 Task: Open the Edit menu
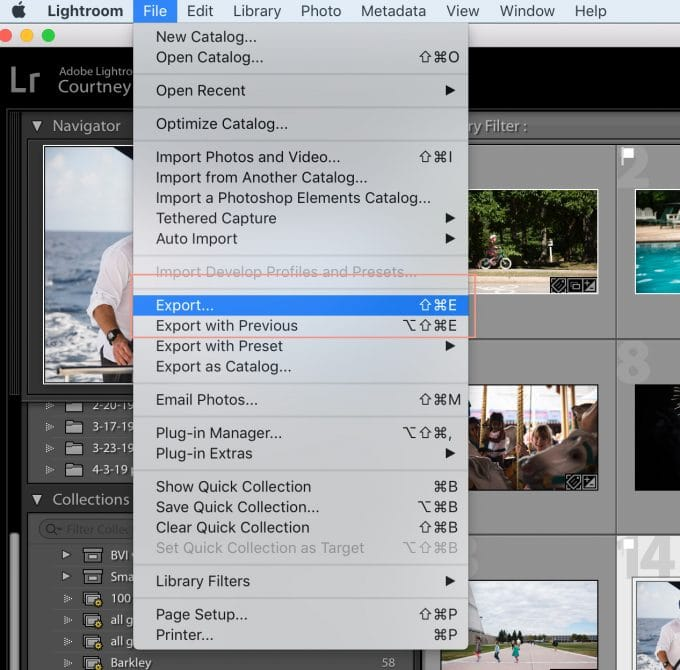[200, 11]
